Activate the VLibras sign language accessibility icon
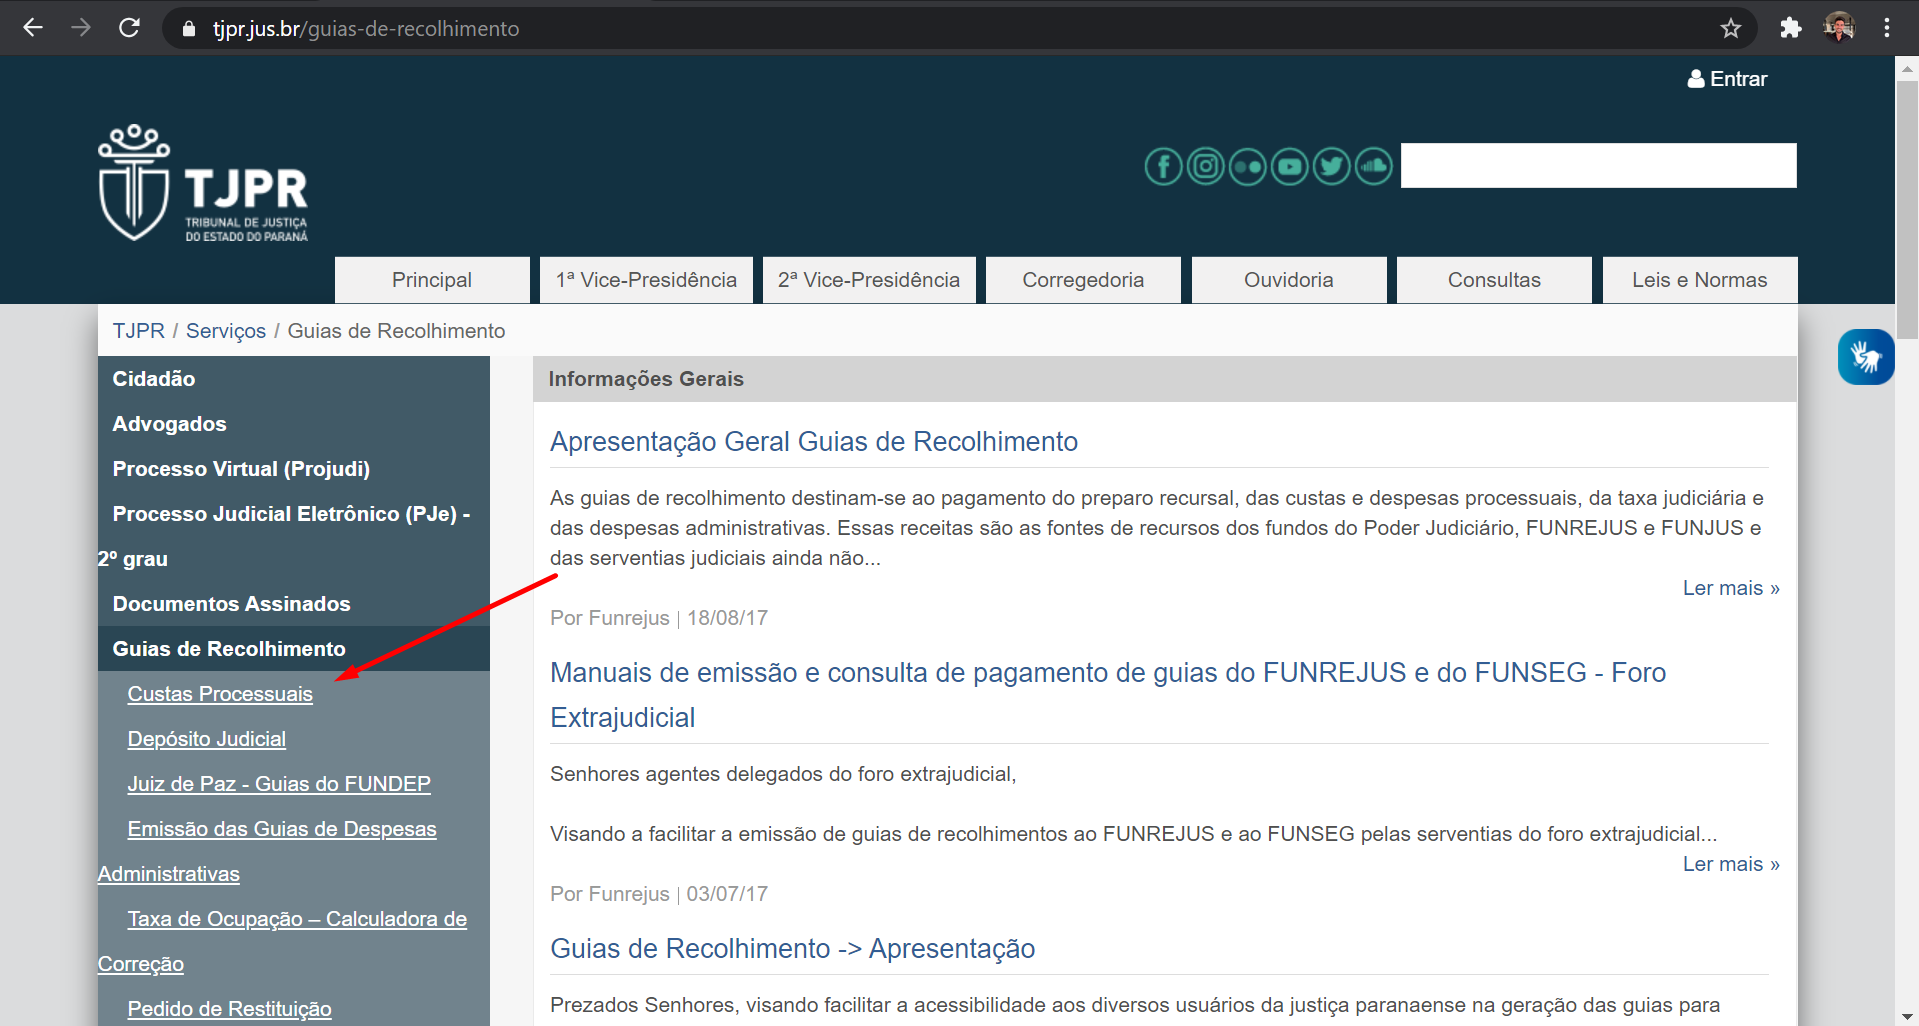 click(1865, 357)
